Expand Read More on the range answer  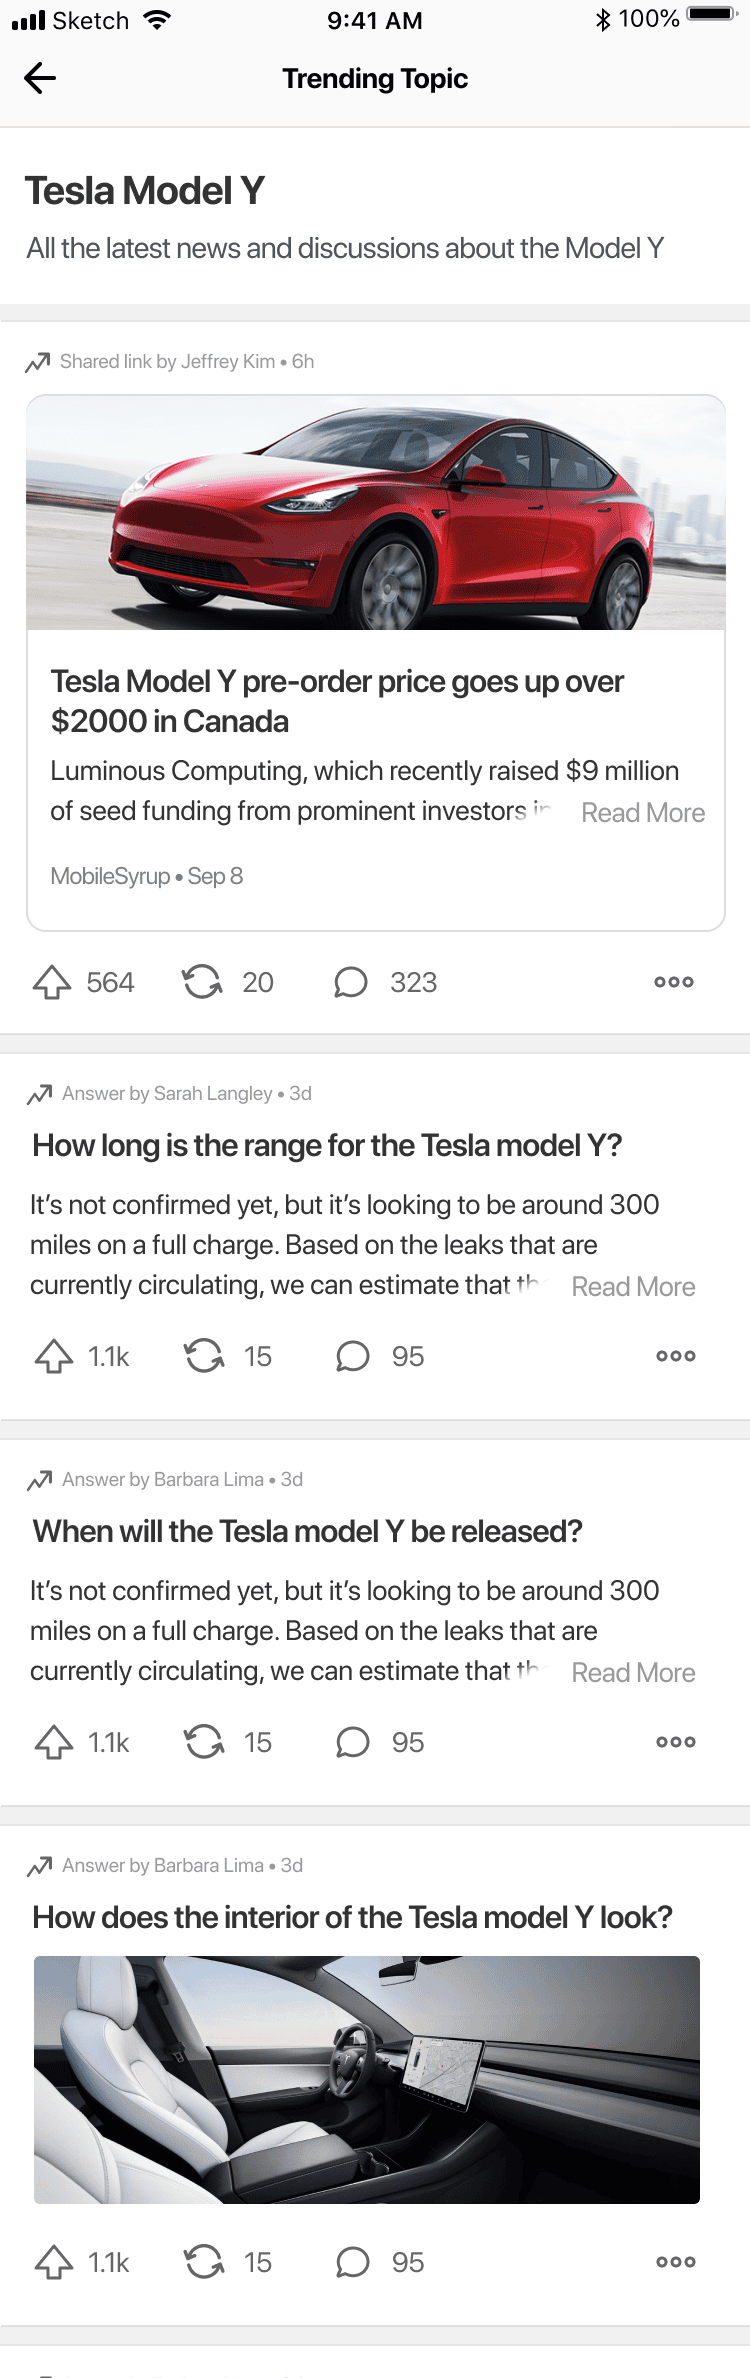click(x=633, y=1287)
